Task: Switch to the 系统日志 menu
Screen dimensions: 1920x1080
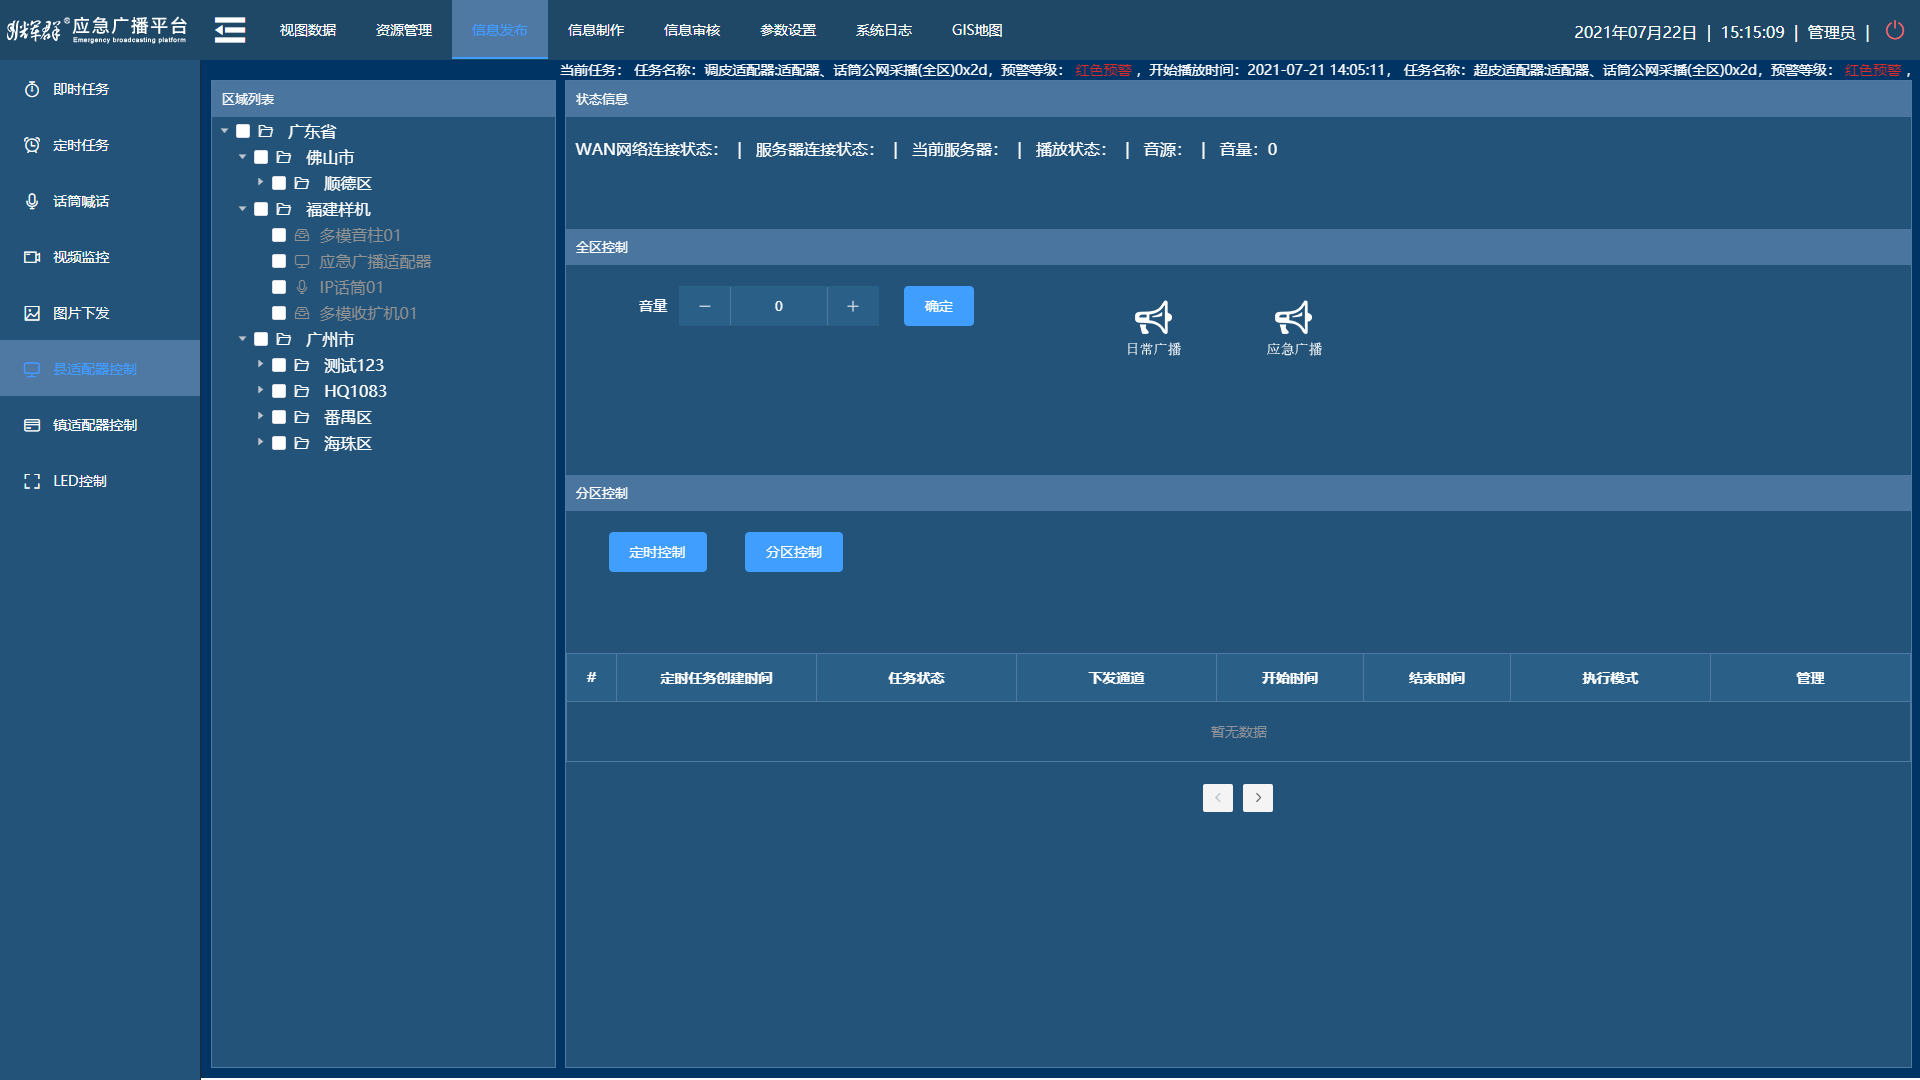Action: (883, 30)
